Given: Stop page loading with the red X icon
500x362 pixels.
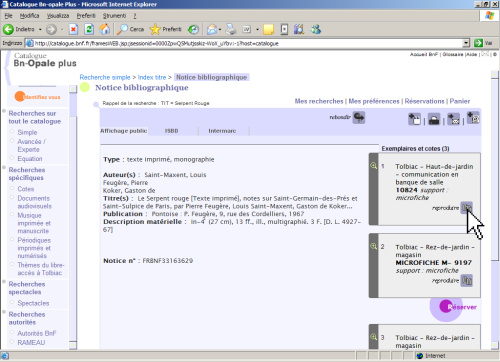Looking at the screenshot, I should [73, 30].
